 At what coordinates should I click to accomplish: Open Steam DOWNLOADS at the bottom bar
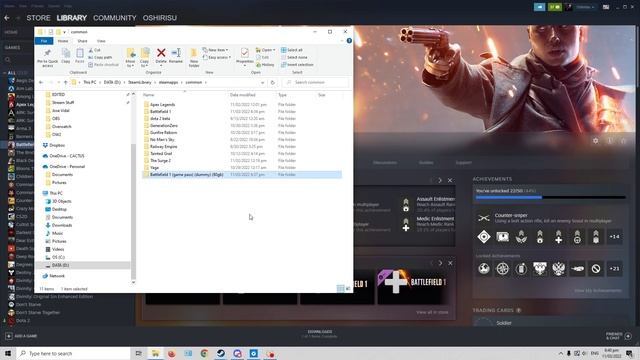tap(320, 334)
